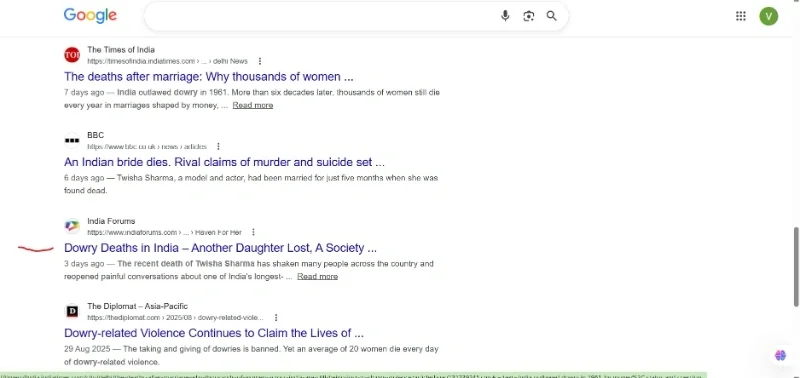The height and width of the screenshot is (378, 800).
Task: Start voice search with microphone icon
Action: (505, 16)
